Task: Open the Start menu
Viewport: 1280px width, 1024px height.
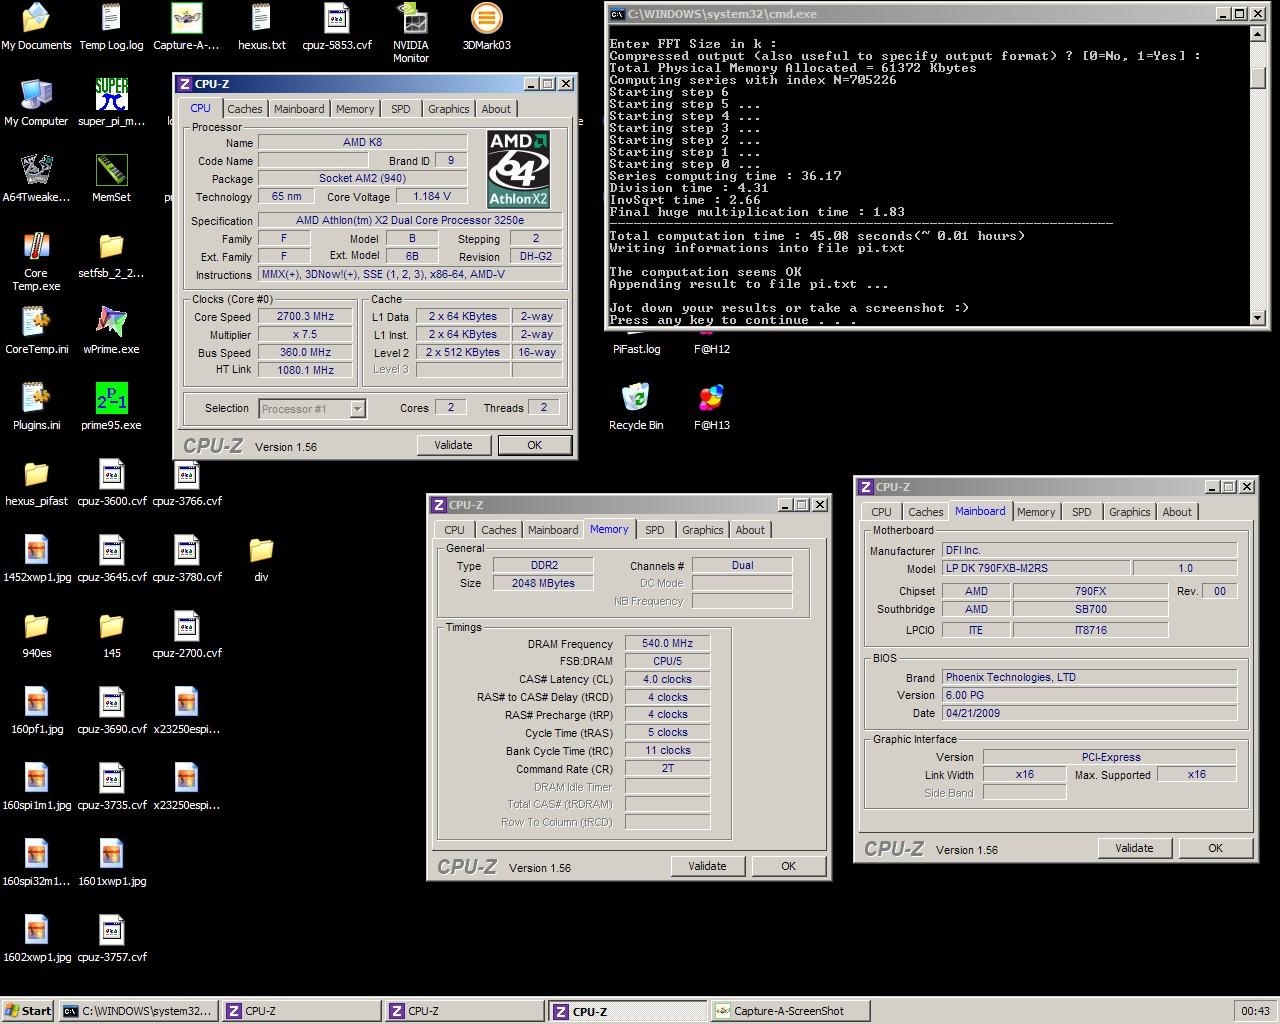Action: 28,1011
